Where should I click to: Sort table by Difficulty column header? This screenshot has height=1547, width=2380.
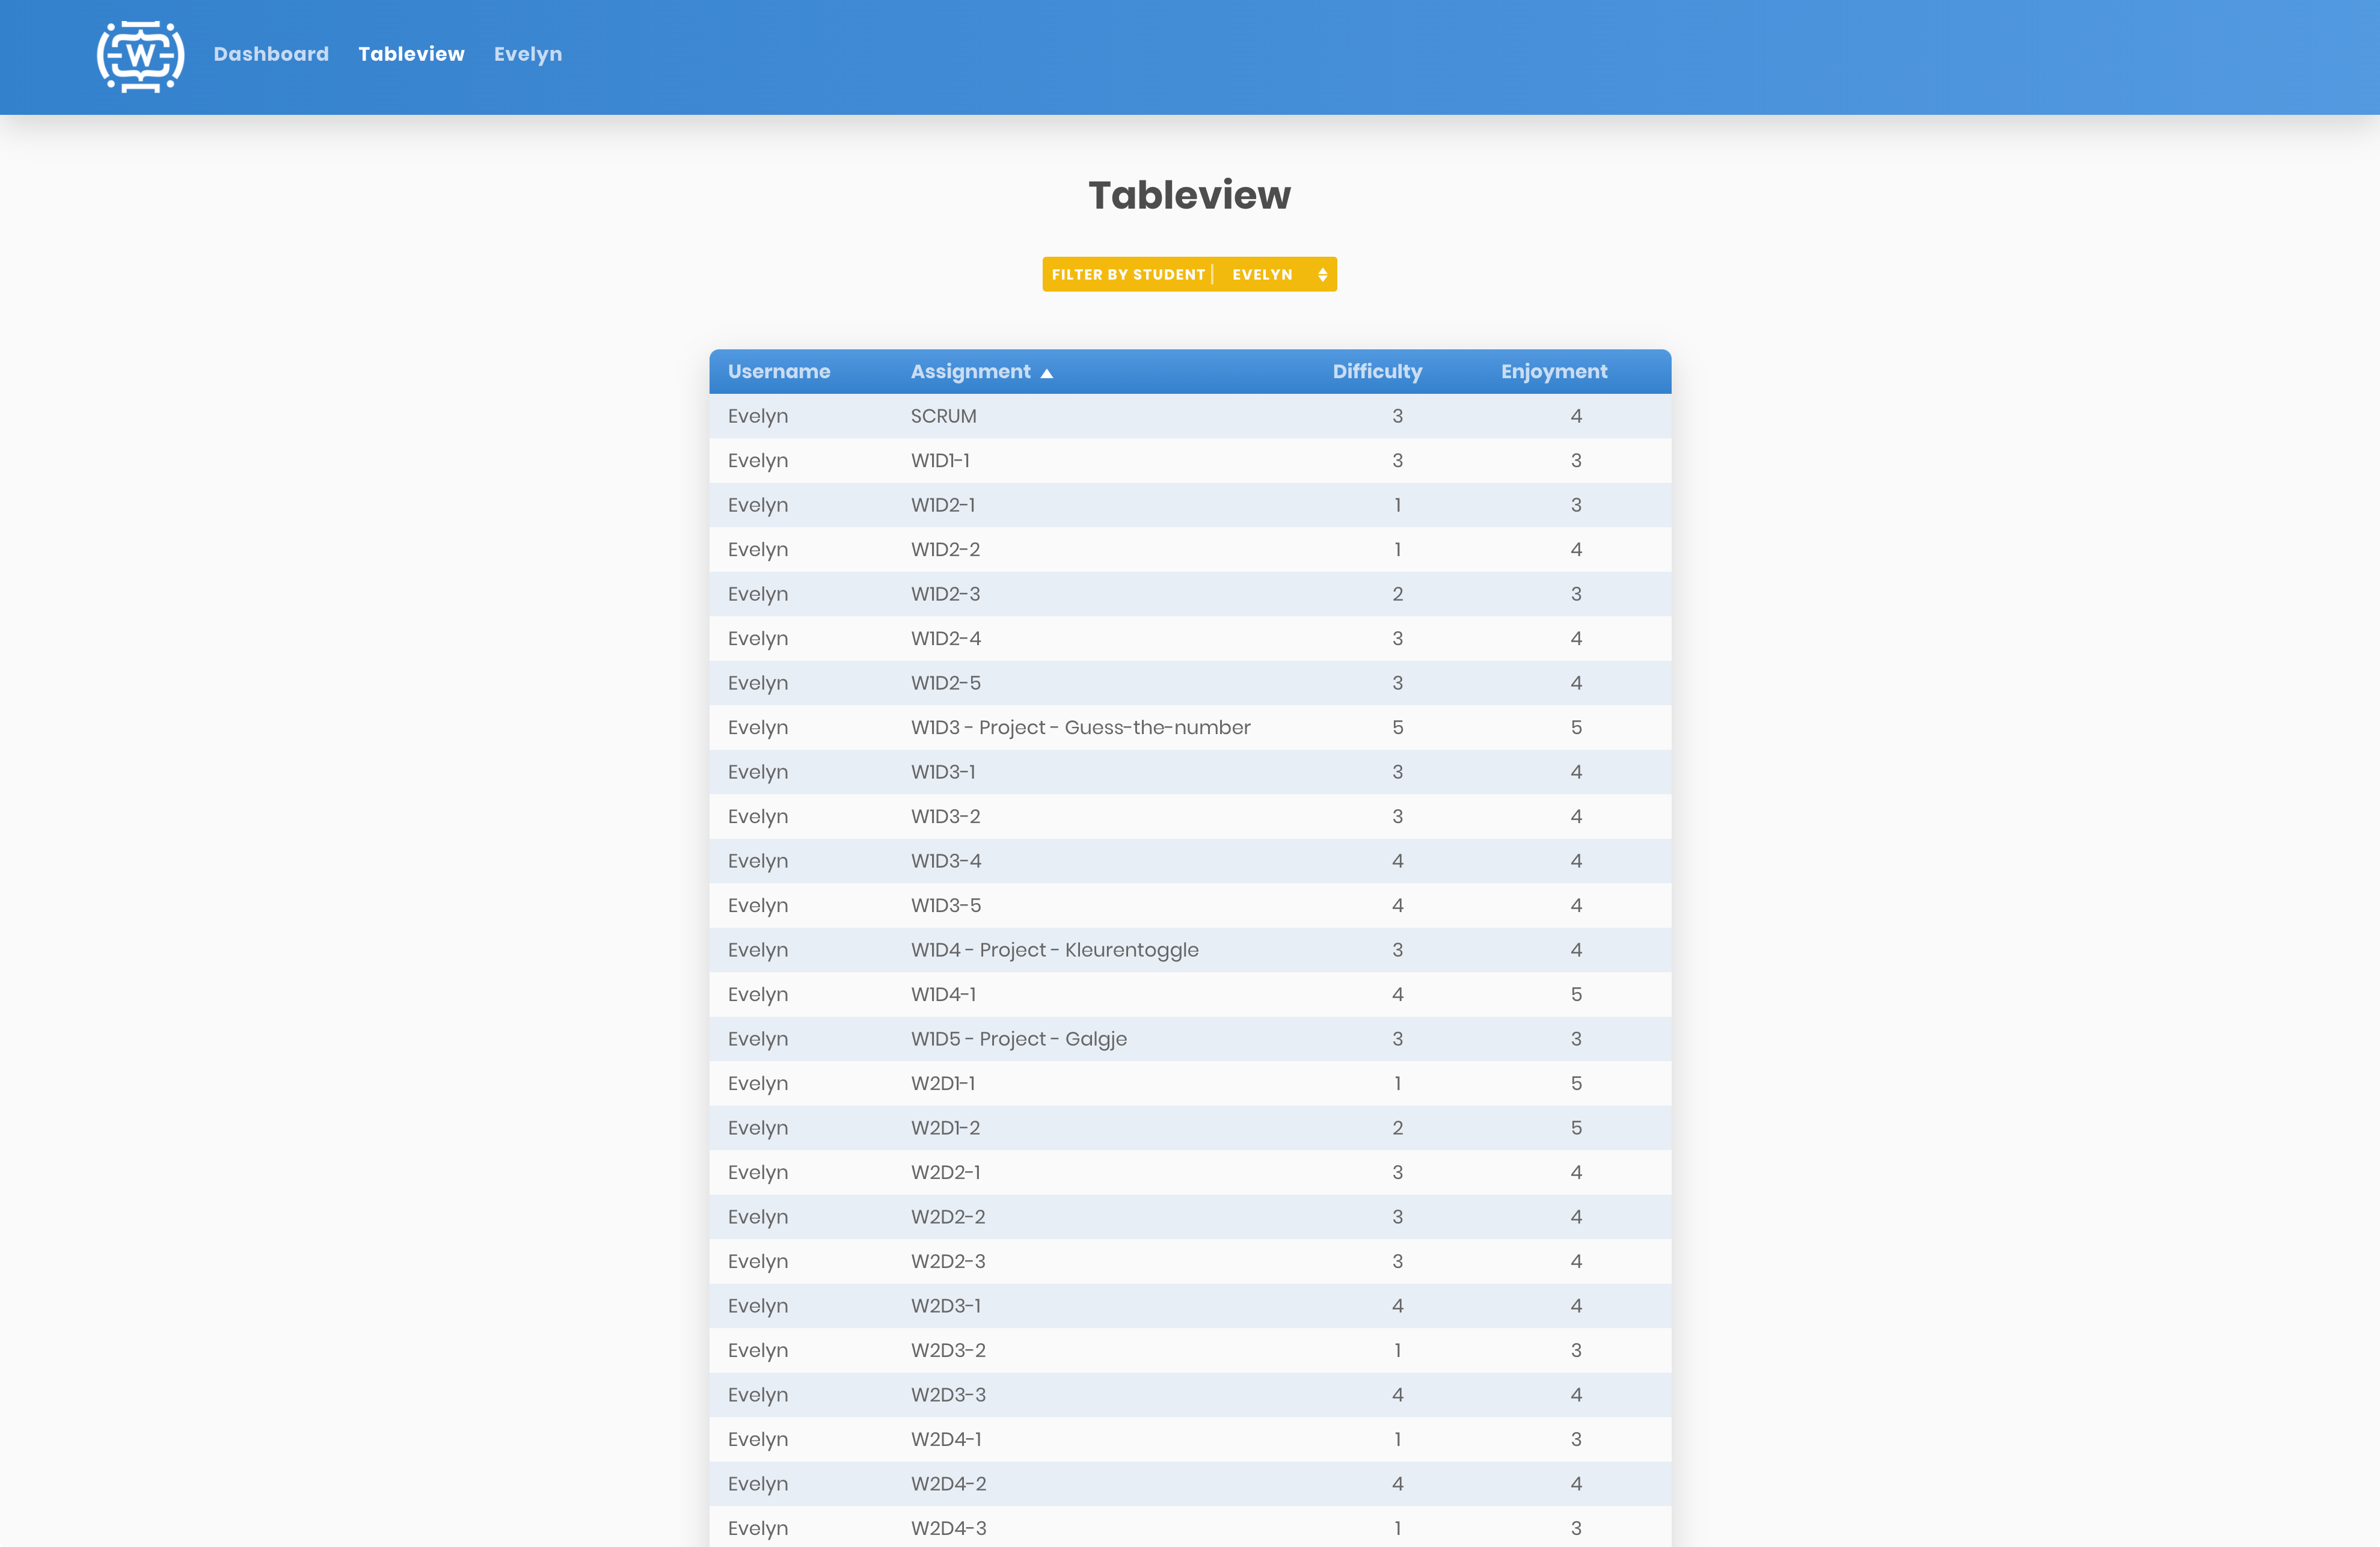[x=1376, y=371]
